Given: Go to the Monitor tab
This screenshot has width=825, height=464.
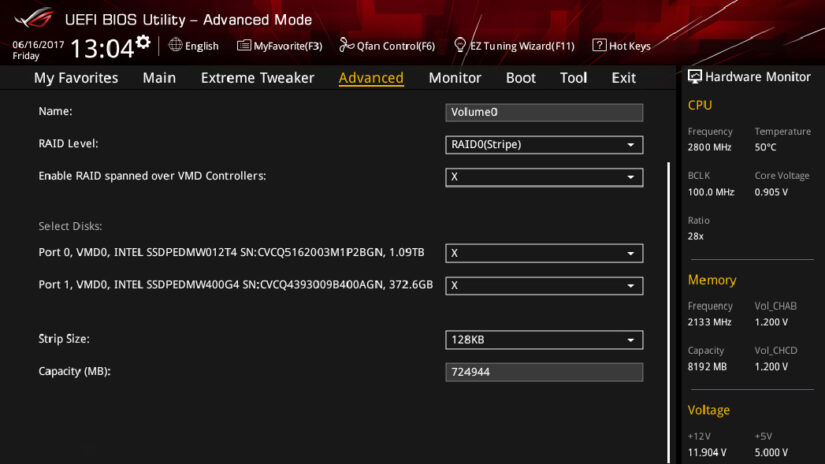Looking at the screenshot, I should [x=454, y=78].
